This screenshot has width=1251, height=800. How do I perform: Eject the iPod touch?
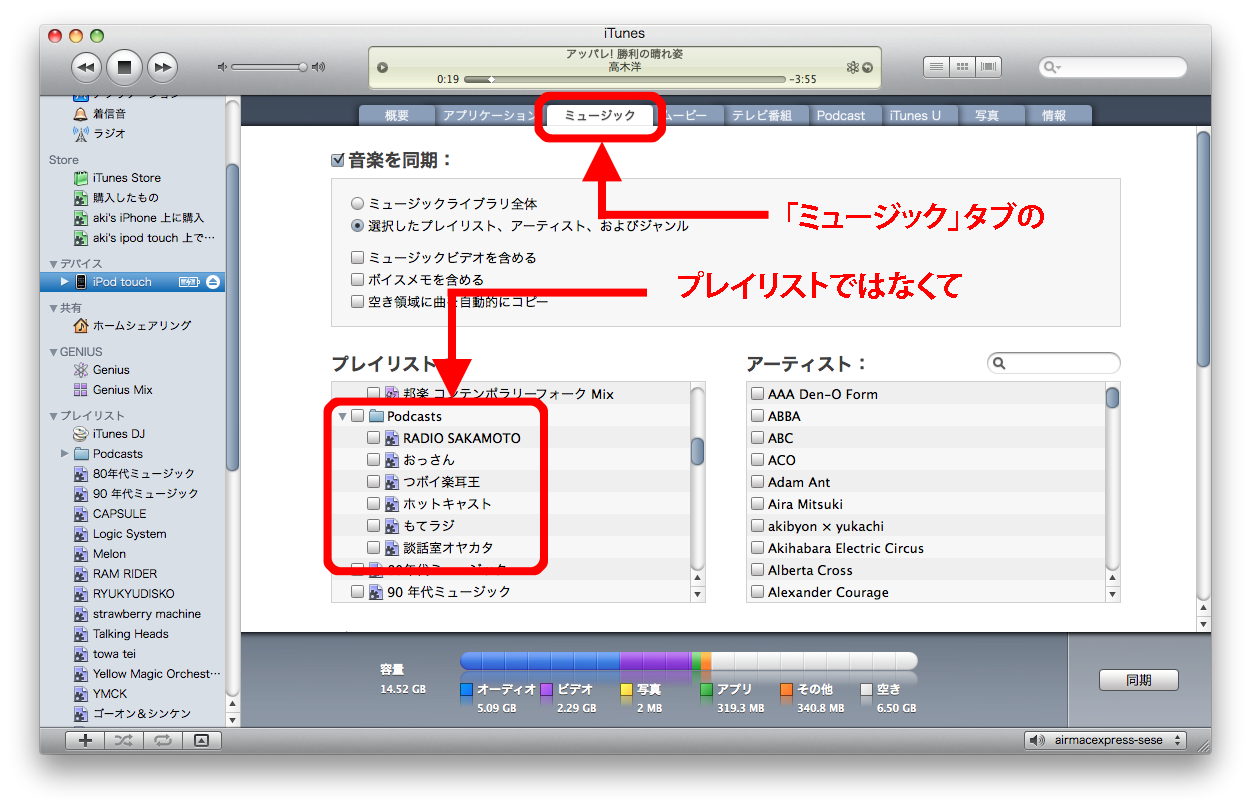(x=212, y=282)
